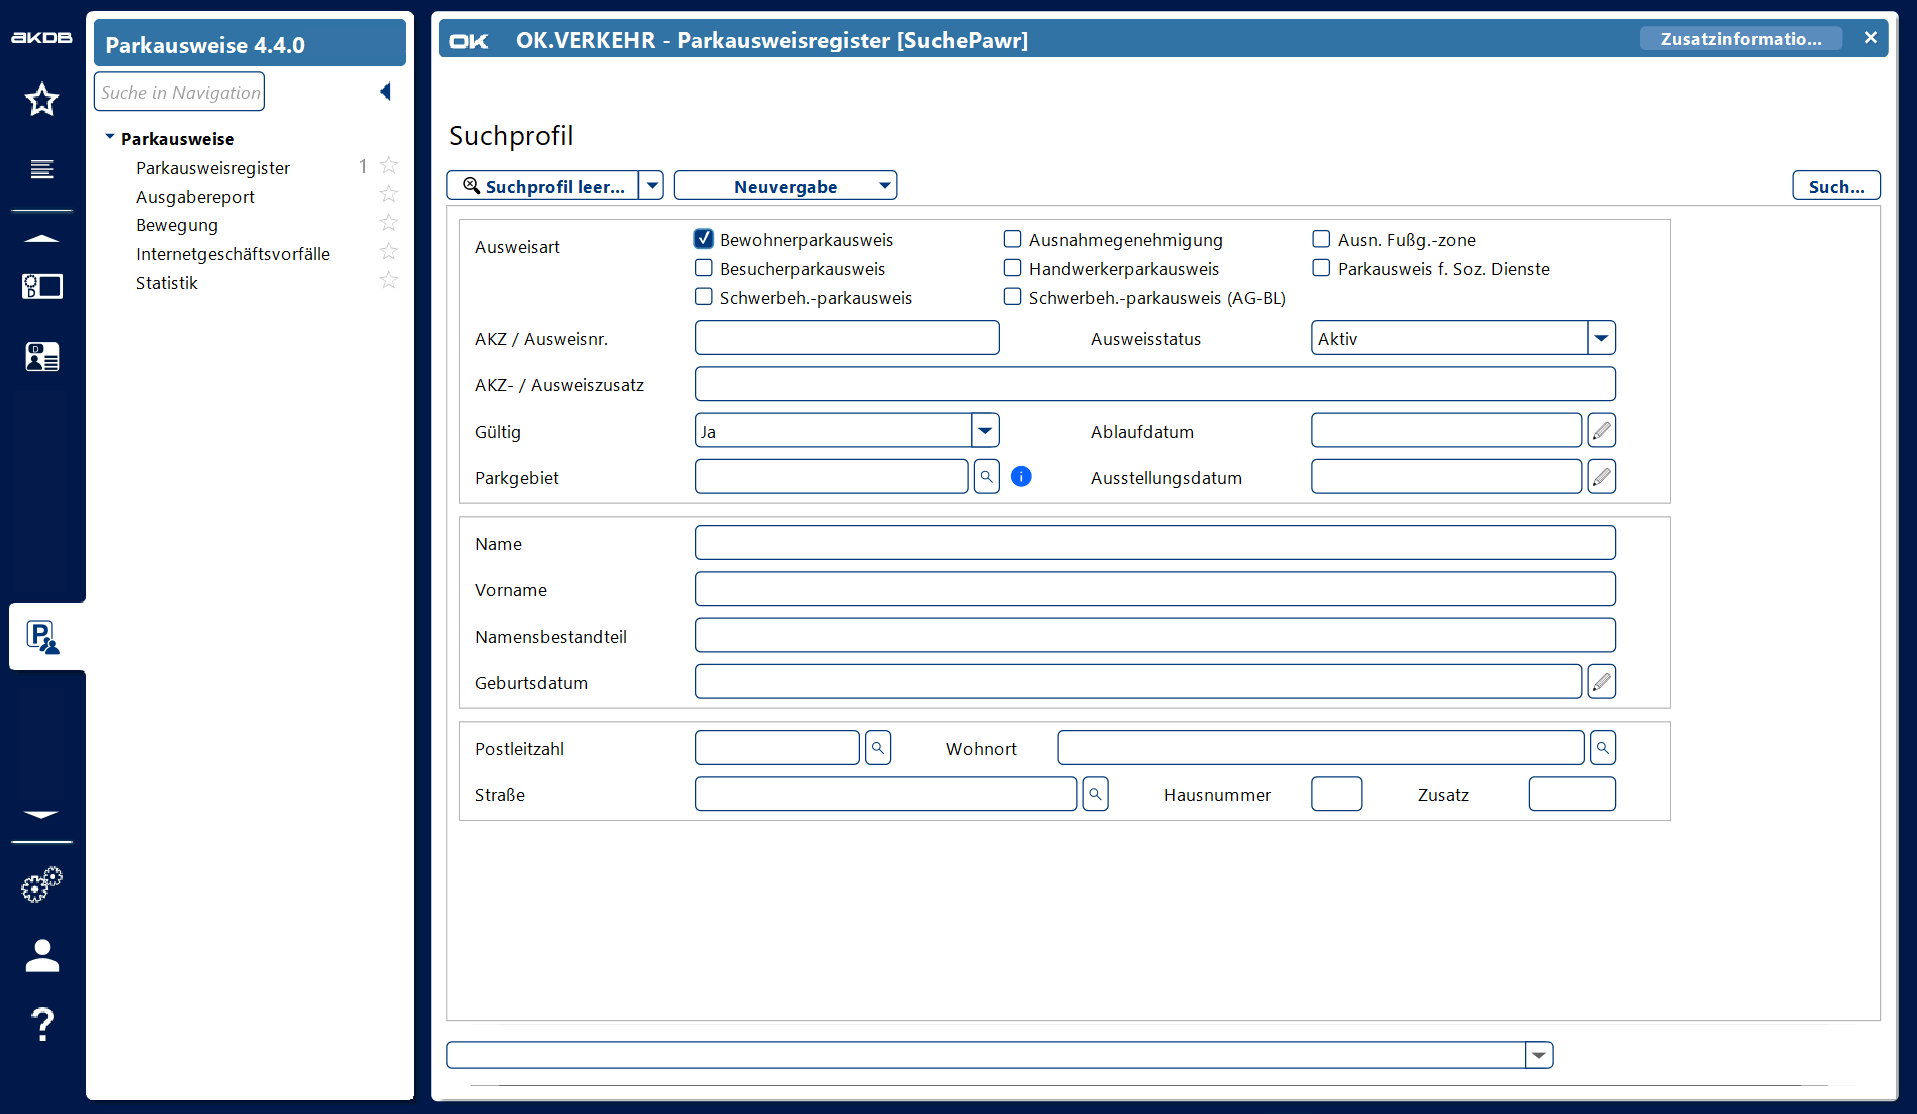Click into the Name input field

1154,543
